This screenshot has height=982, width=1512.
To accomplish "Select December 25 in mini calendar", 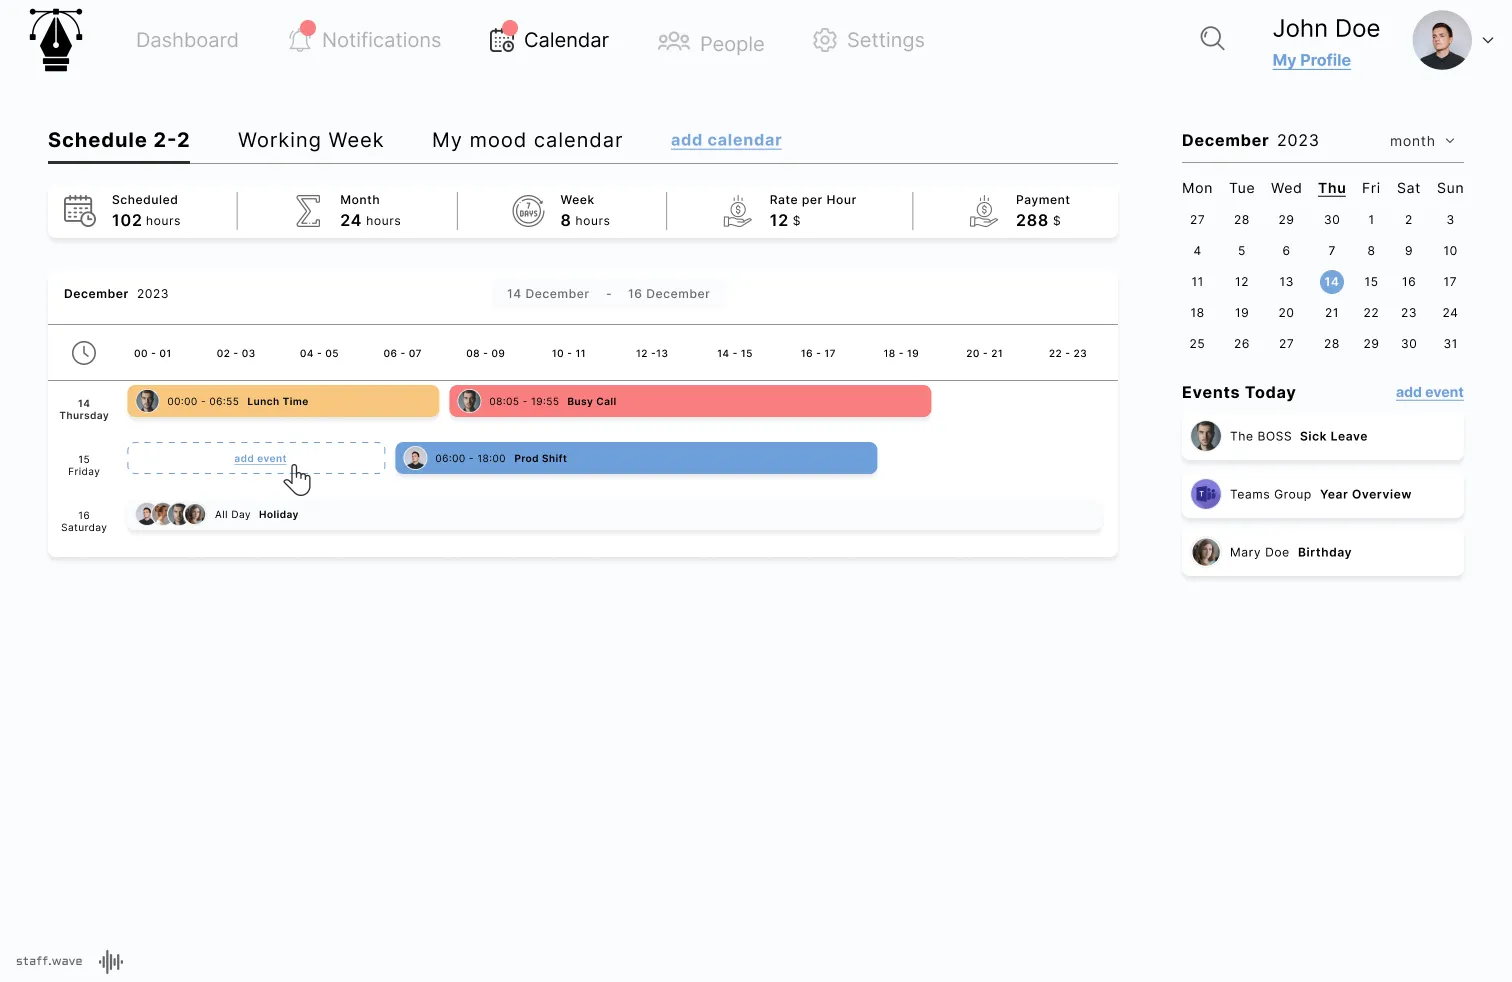I will point(1197,344).
